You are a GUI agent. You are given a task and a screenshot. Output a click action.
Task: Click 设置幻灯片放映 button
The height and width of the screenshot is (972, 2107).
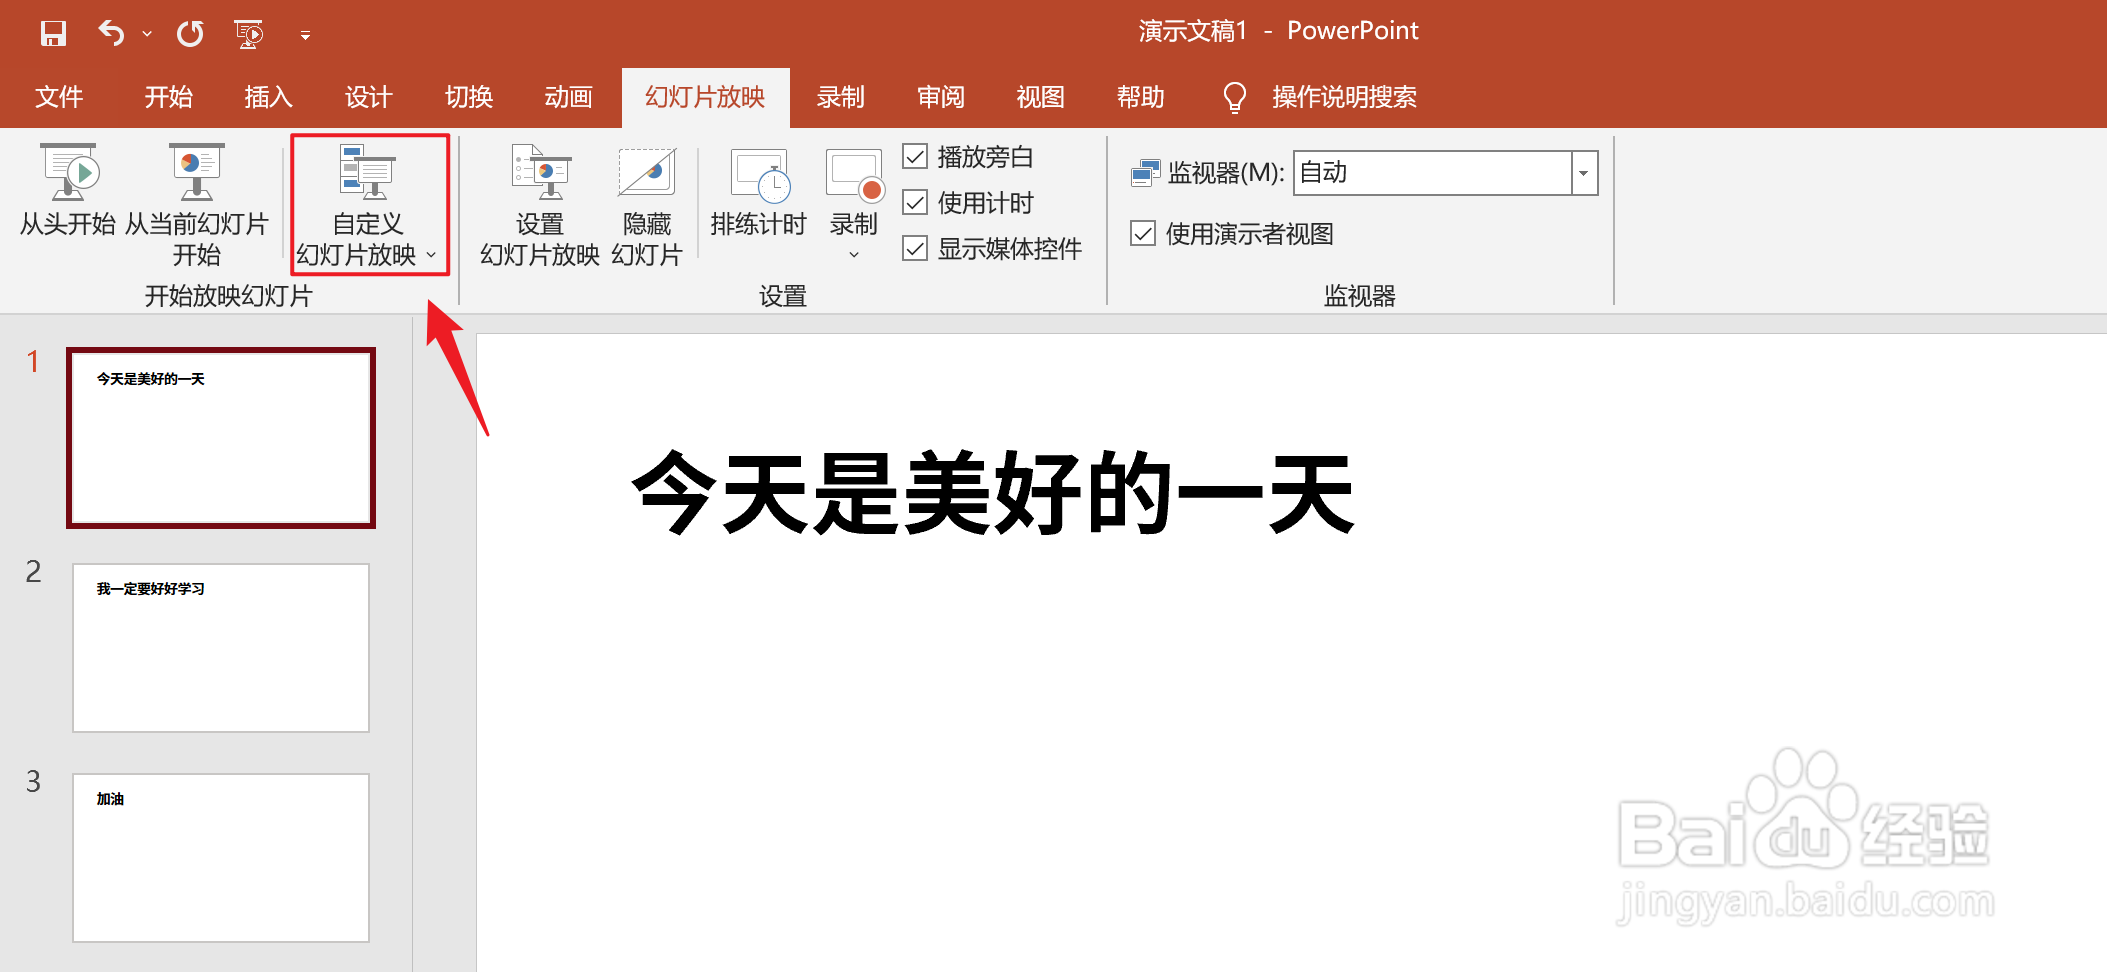click(x=540, y=205)
